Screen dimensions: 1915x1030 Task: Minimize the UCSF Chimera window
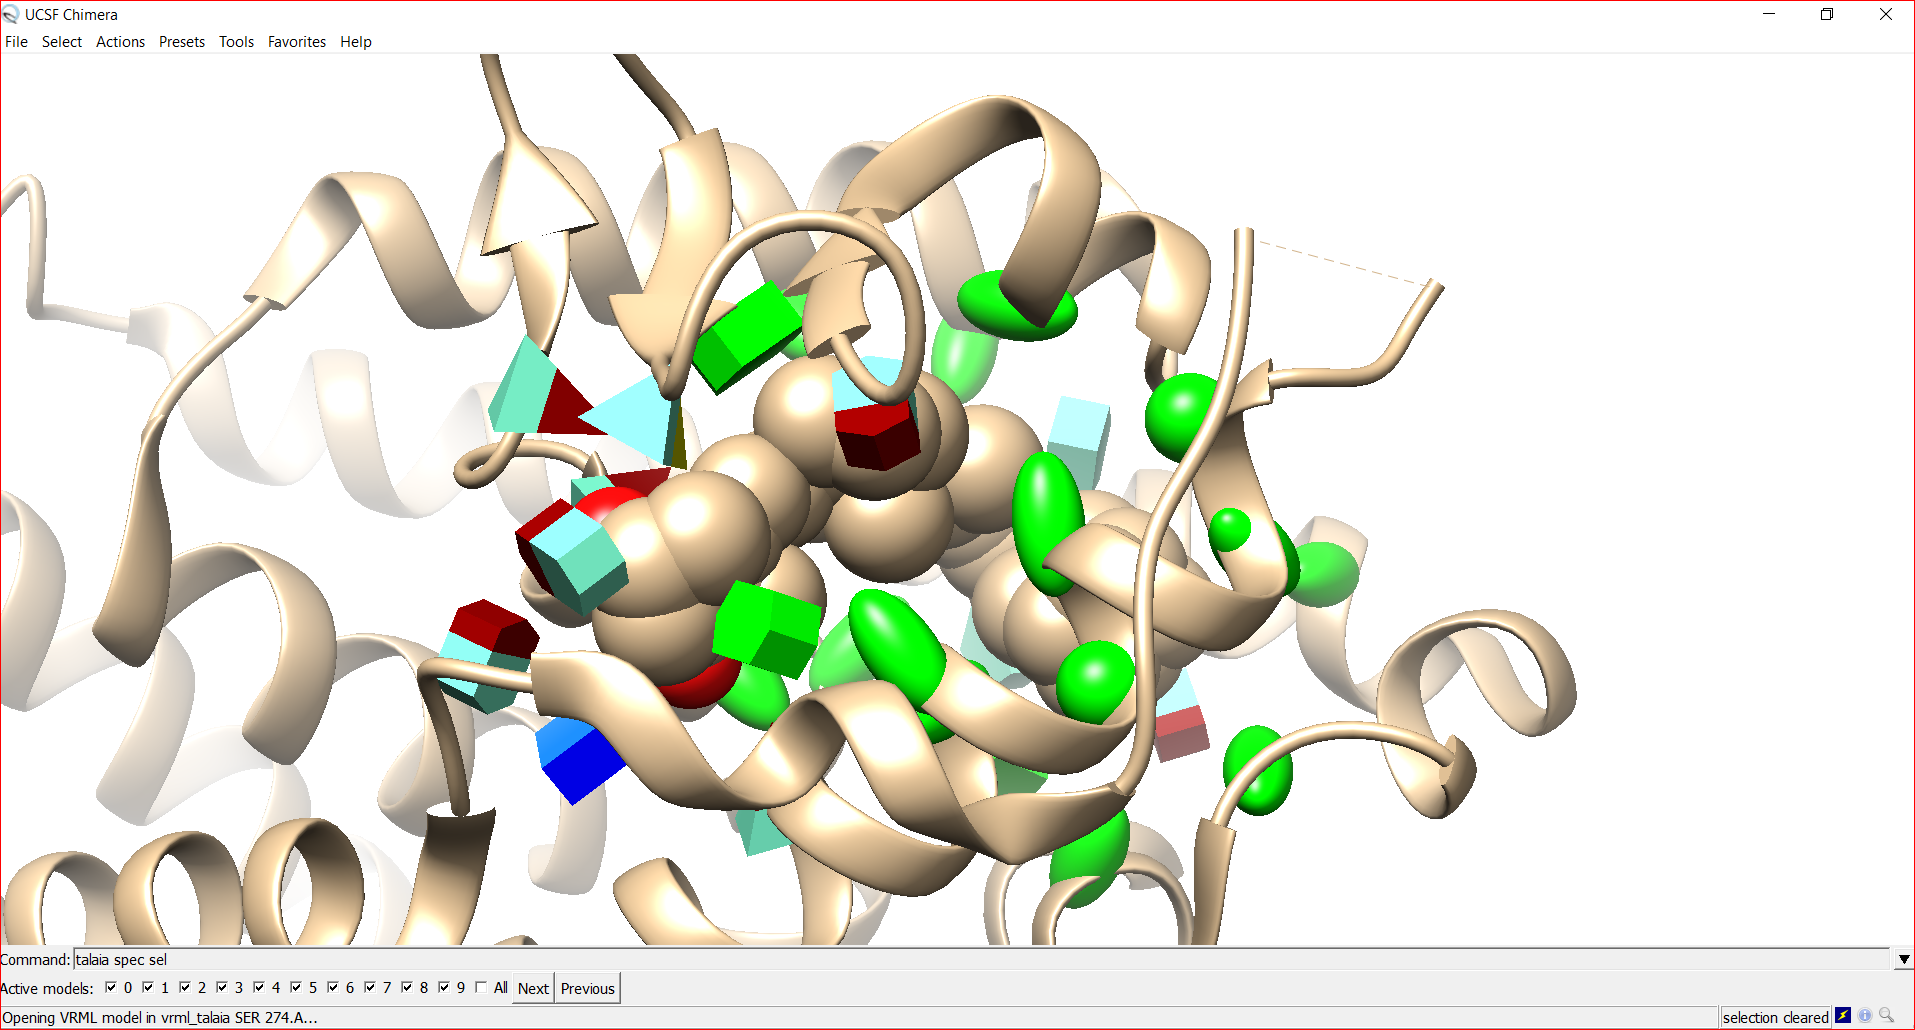(1769, 14)
